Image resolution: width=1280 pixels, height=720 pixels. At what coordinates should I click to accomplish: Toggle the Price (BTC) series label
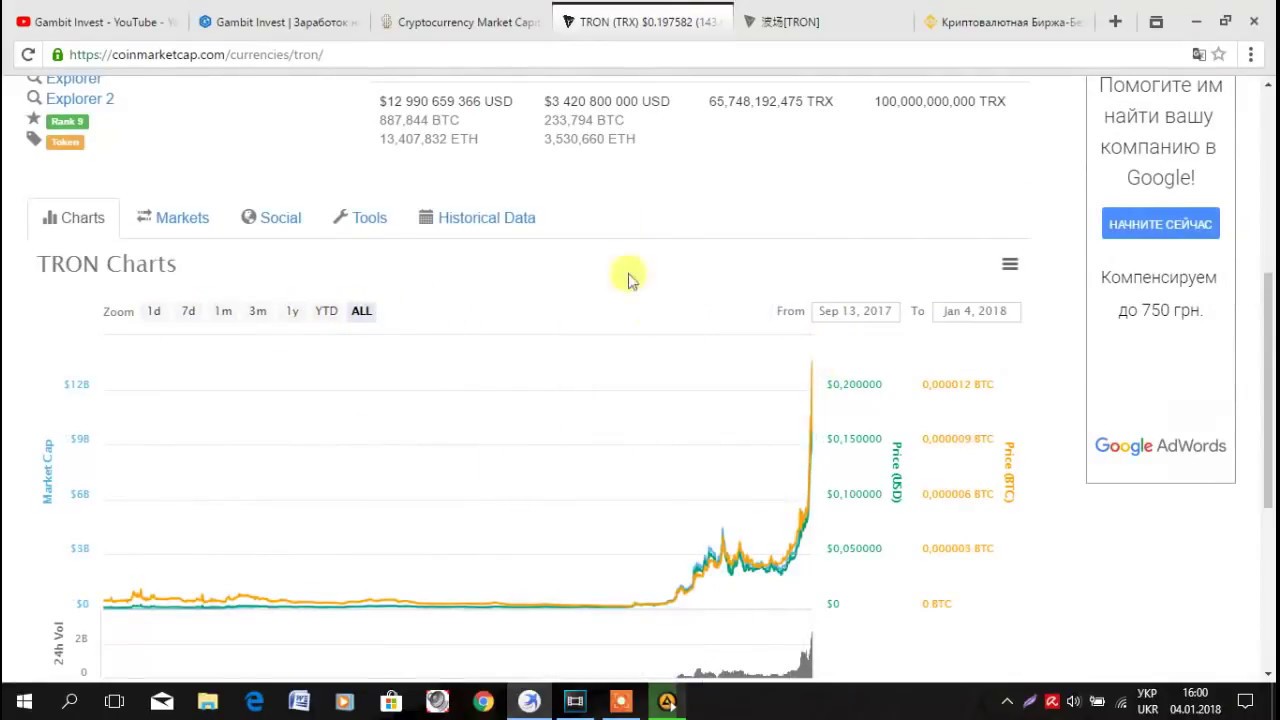pos(1009,471)
